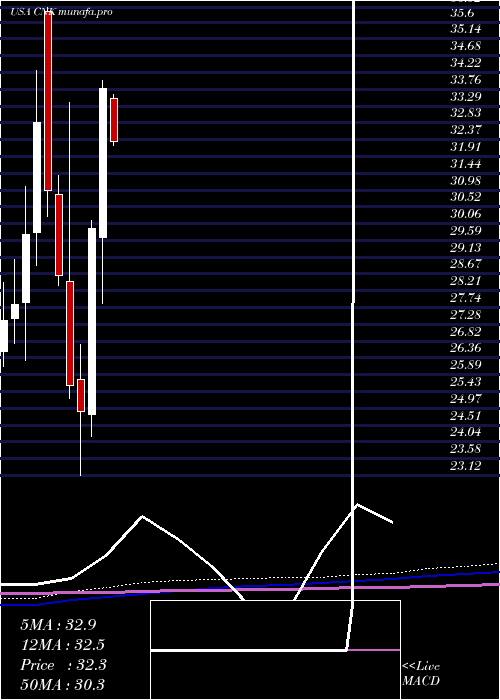Image resolution: width=500 pixels, height=700 pixels.
Task: Click the Price : 32.3 readout
Action: point(63,665)
